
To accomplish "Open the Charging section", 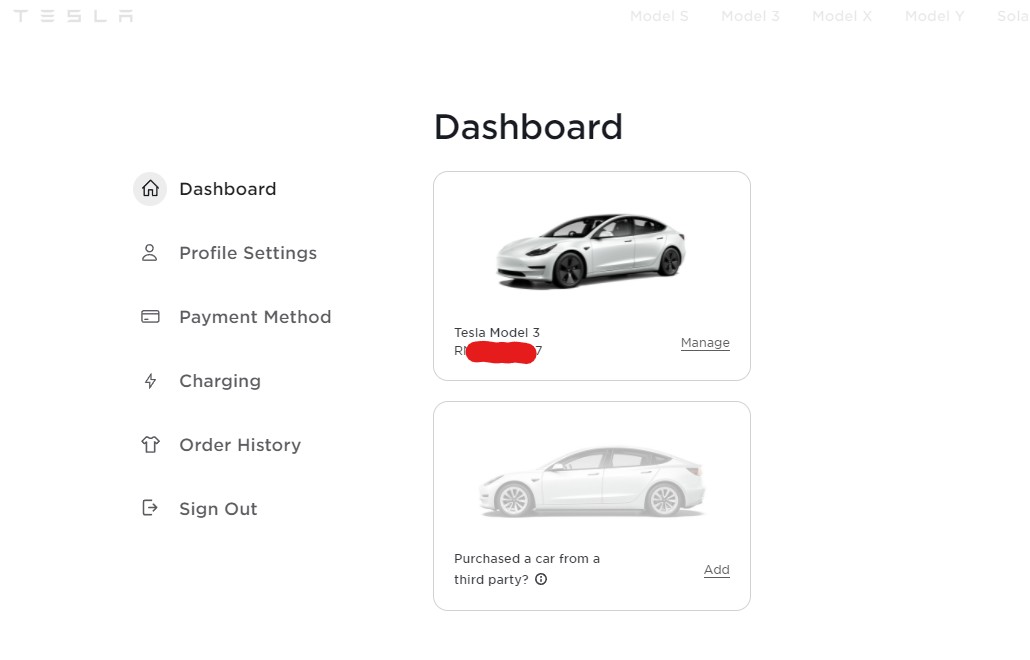I will [220, 381].
